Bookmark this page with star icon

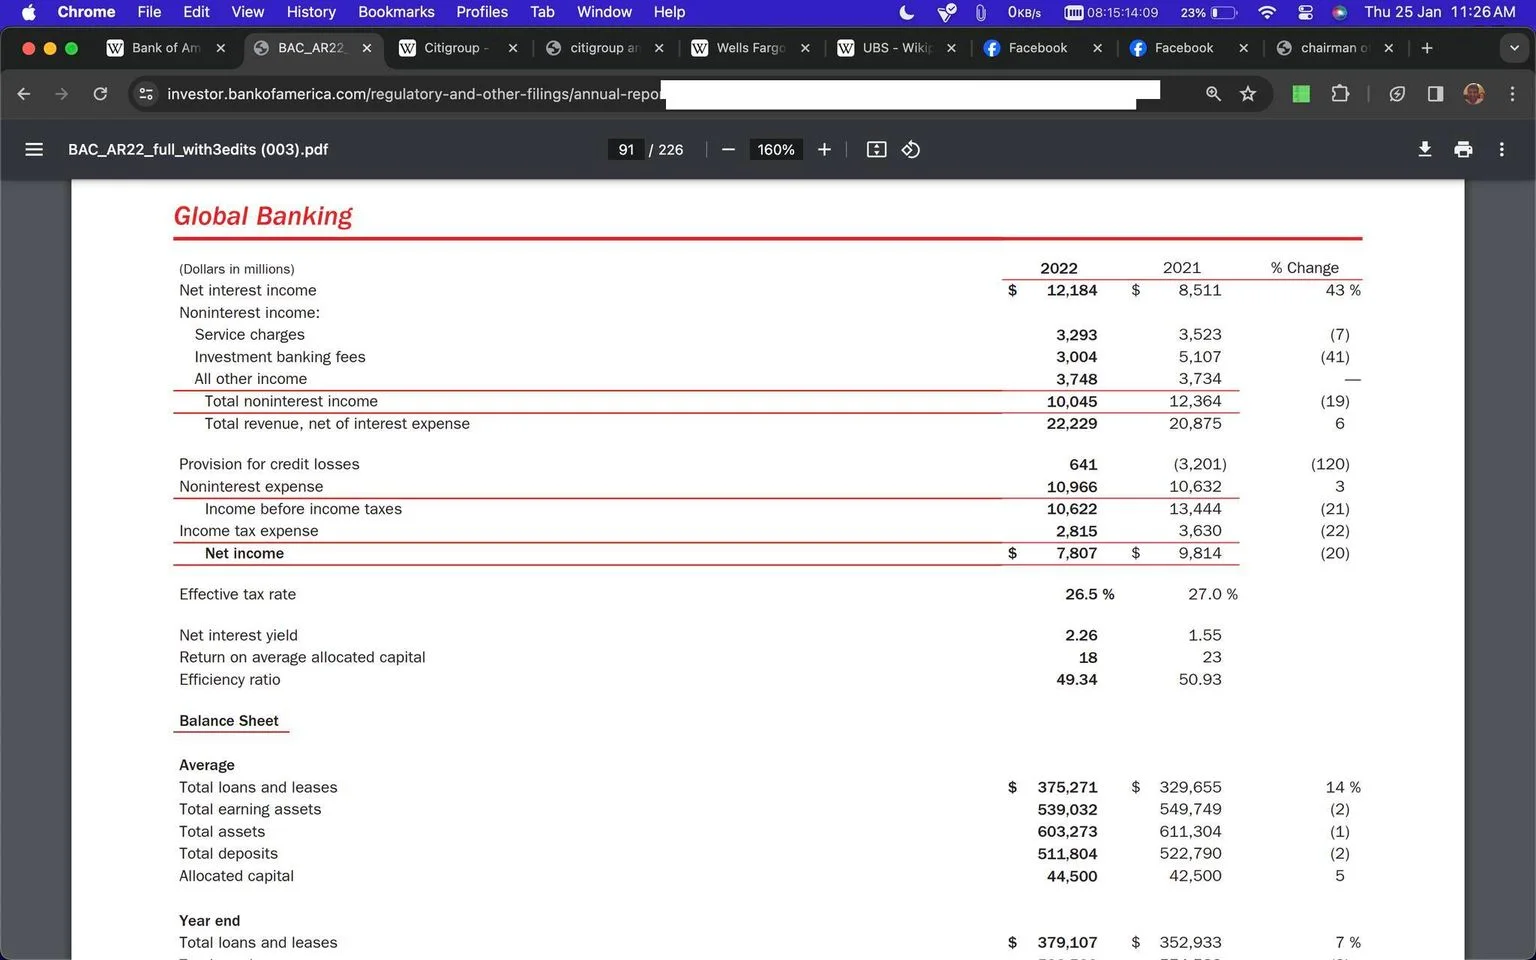1248,93
